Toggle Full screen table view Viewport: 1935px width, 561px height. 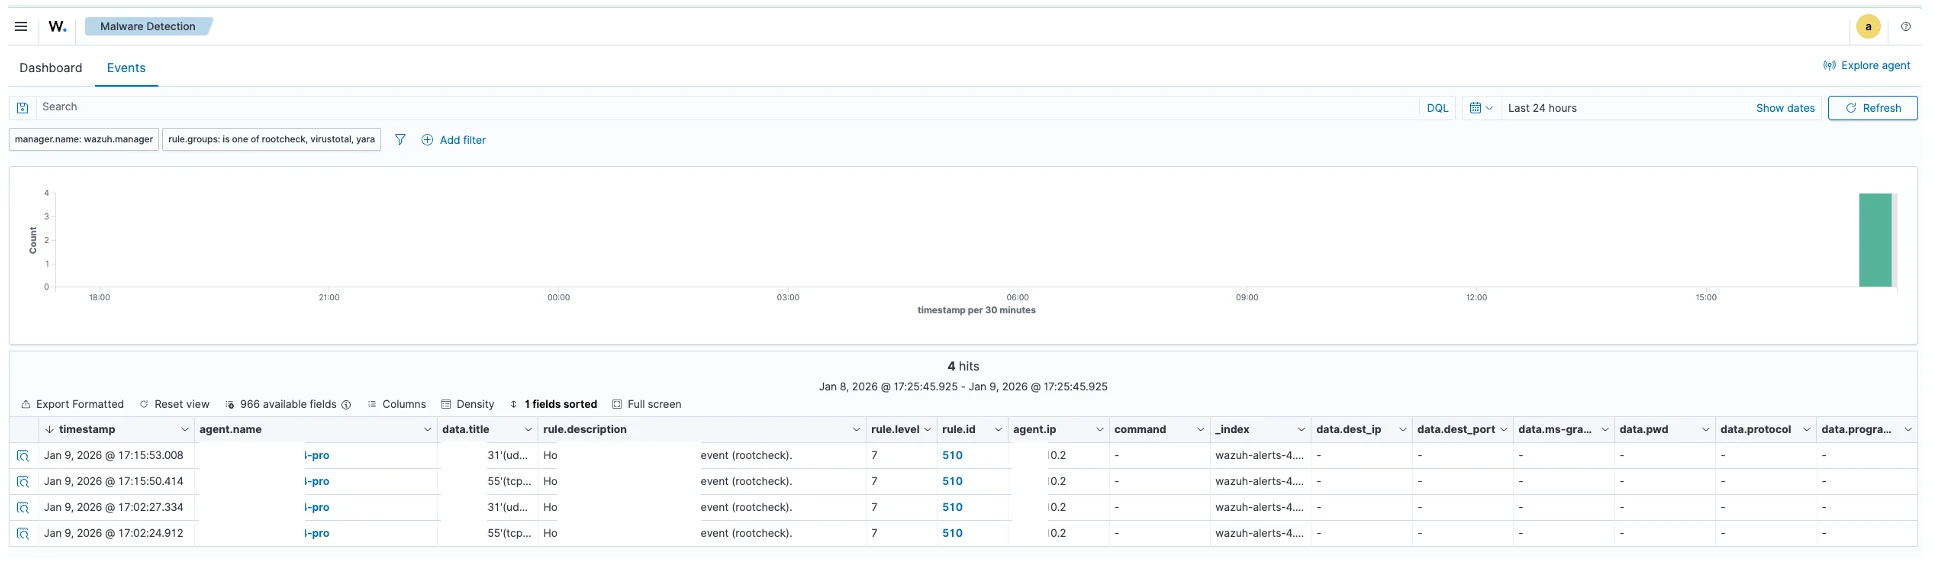(x=646, y=404)
